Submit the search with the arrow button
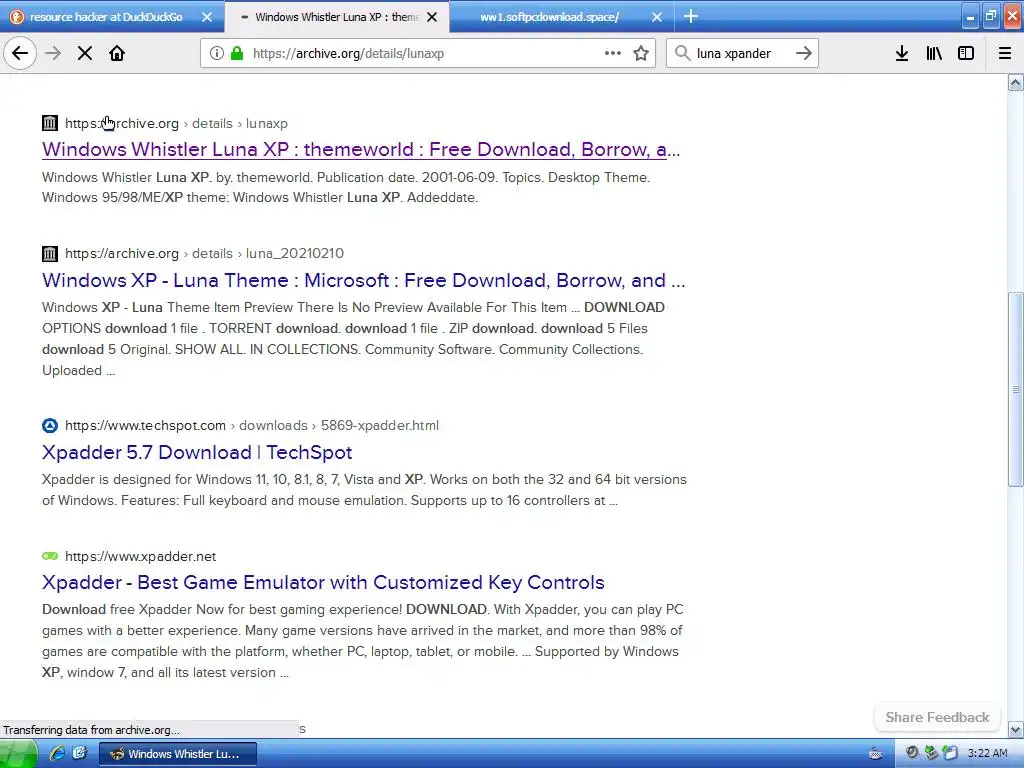This screenshot has height=768, width=1024. coord(804,53)
